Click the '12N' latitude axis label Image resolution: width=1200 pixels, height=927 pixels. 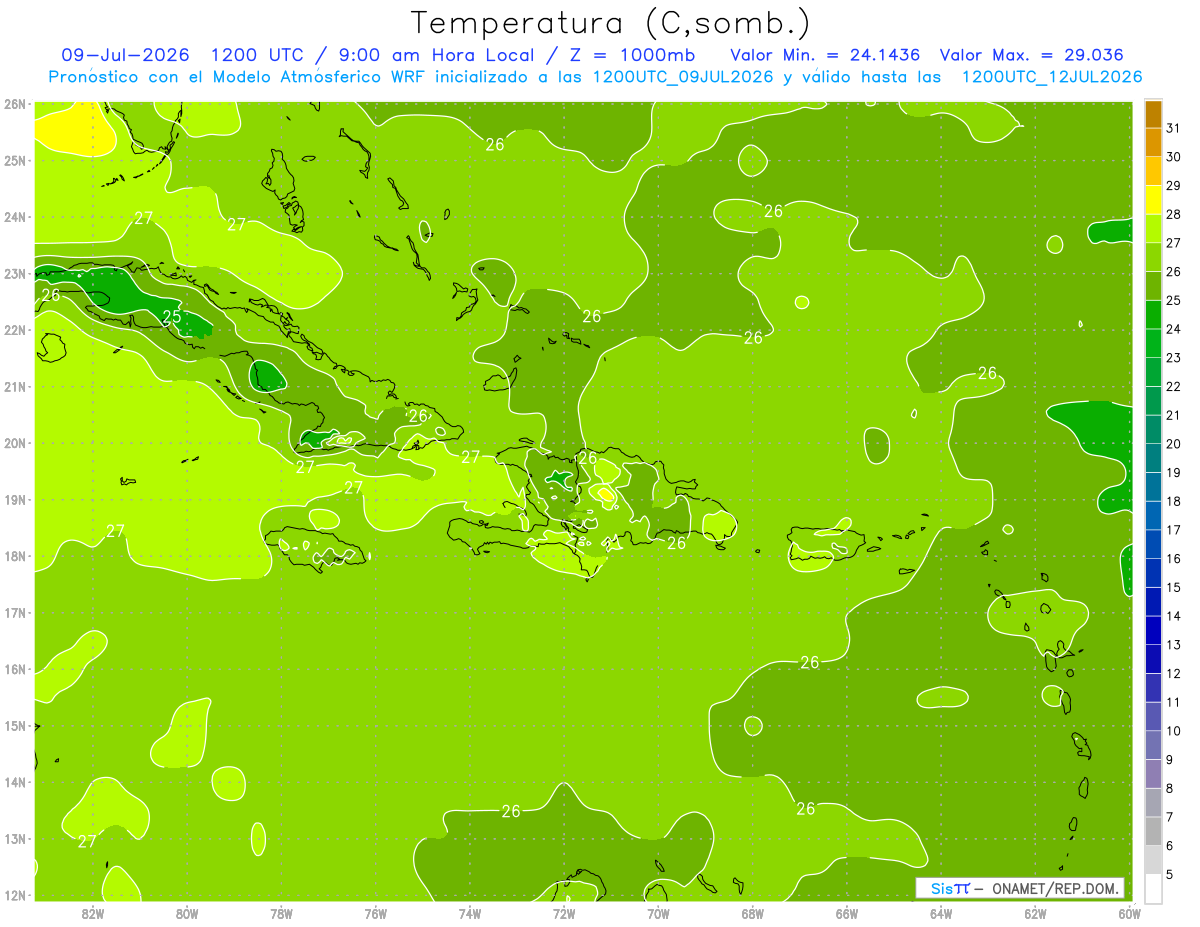pos(15,895)
